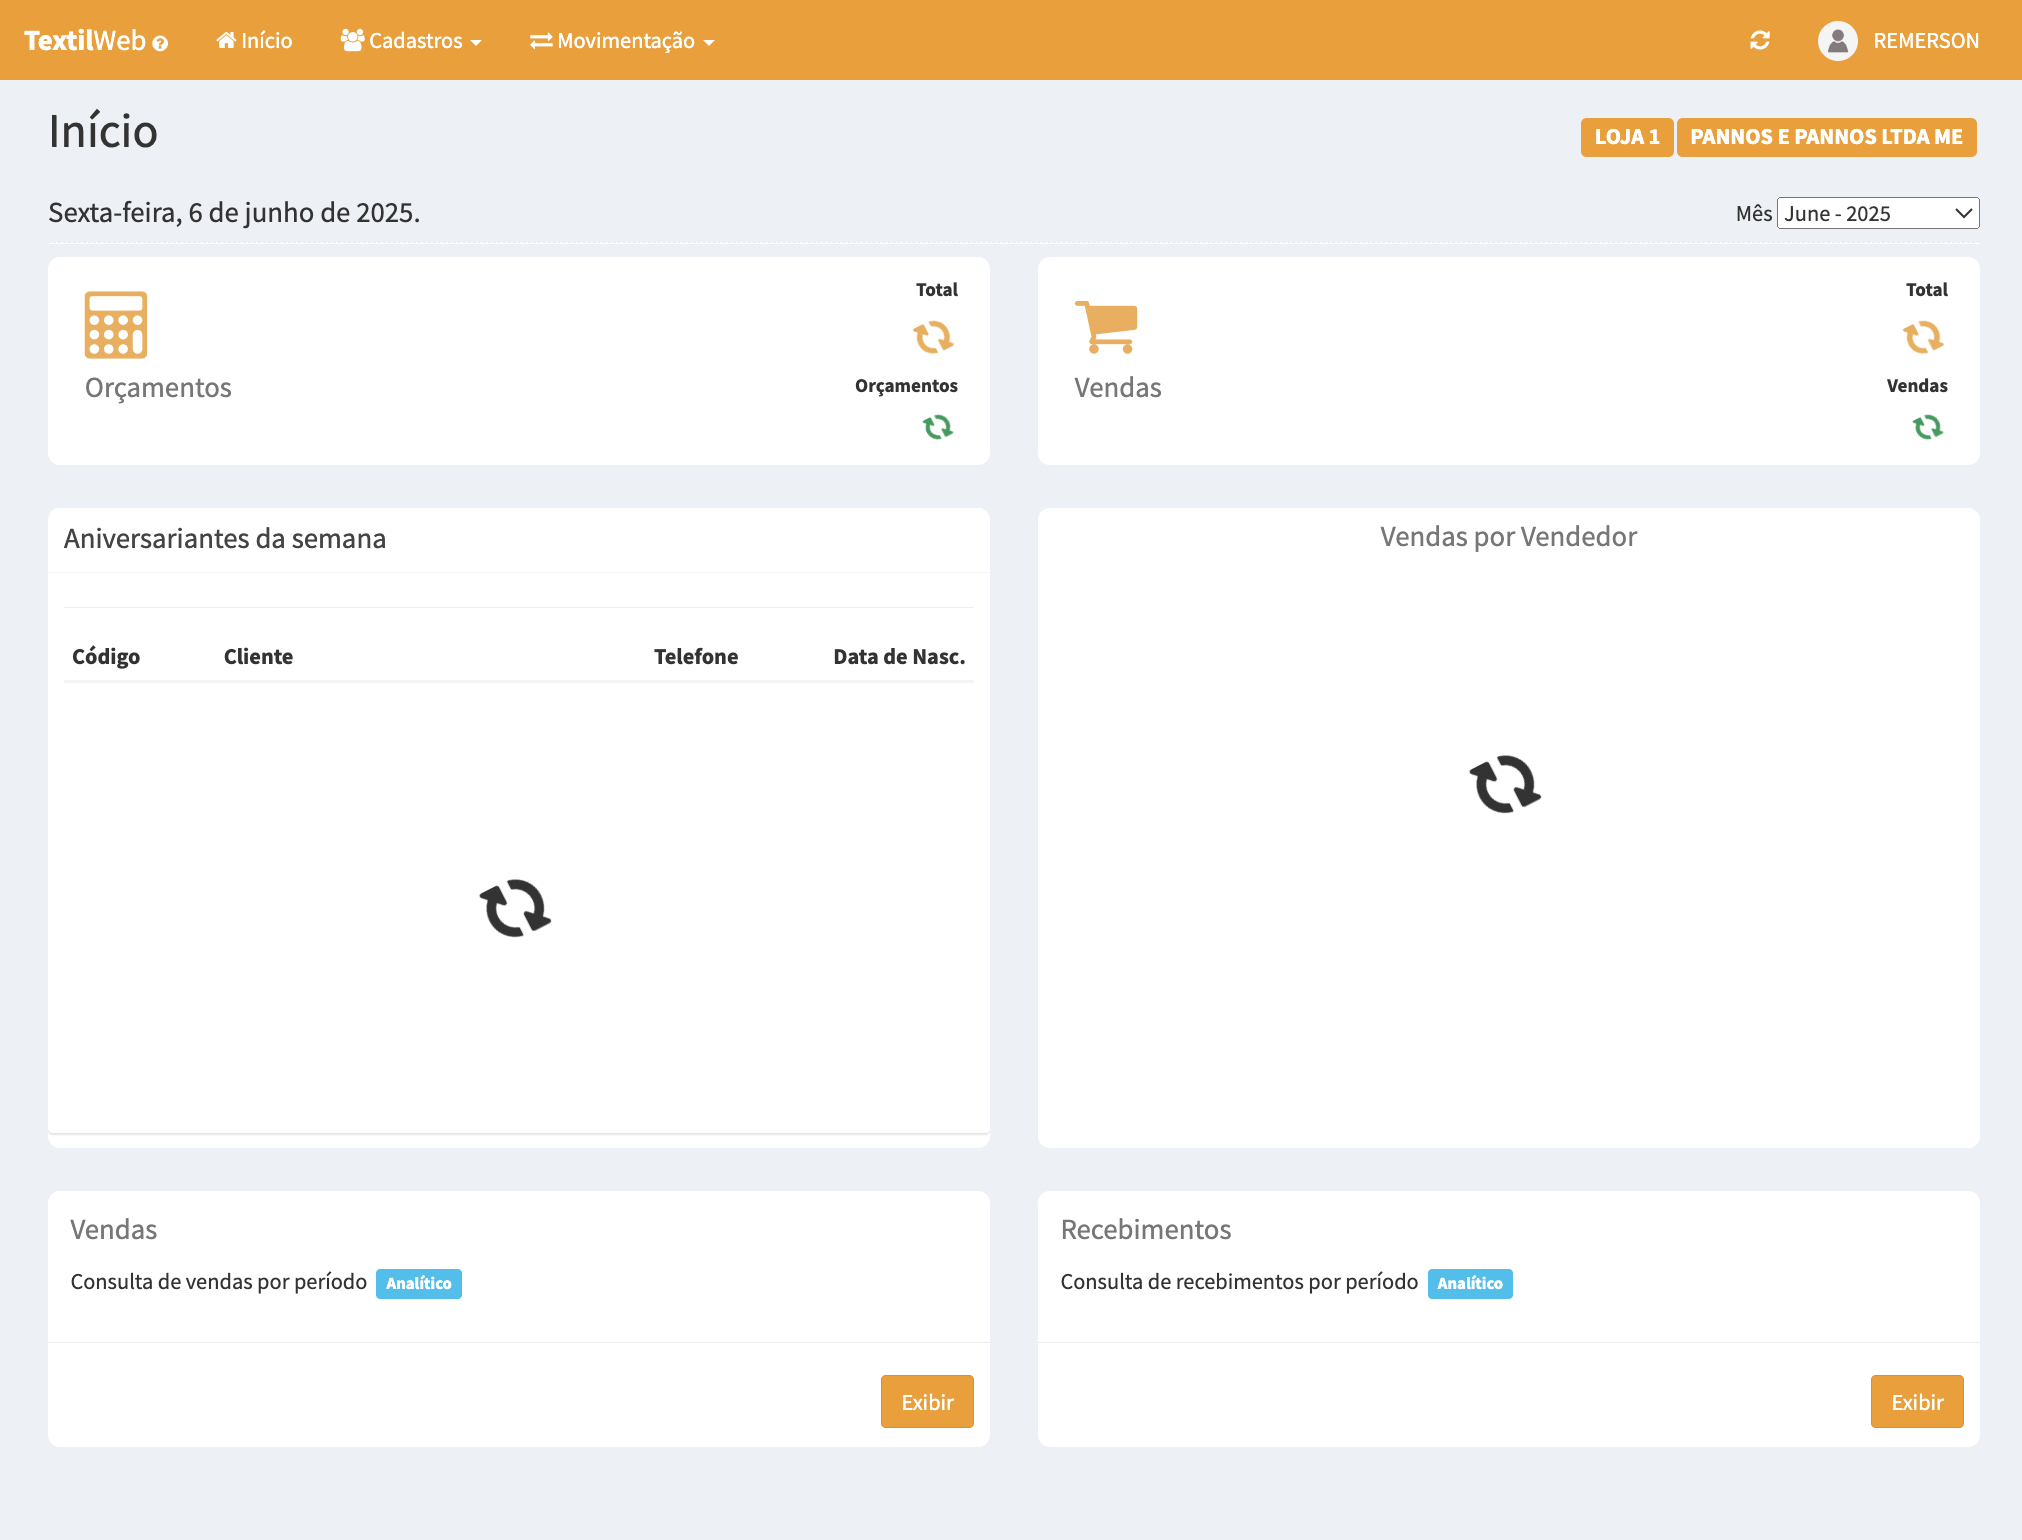Image resolution: width=2022 pixels, height=1540 pixels.
Task: Open the Mês June - 2025 dropdown
Action: (x=1877, y=213)
